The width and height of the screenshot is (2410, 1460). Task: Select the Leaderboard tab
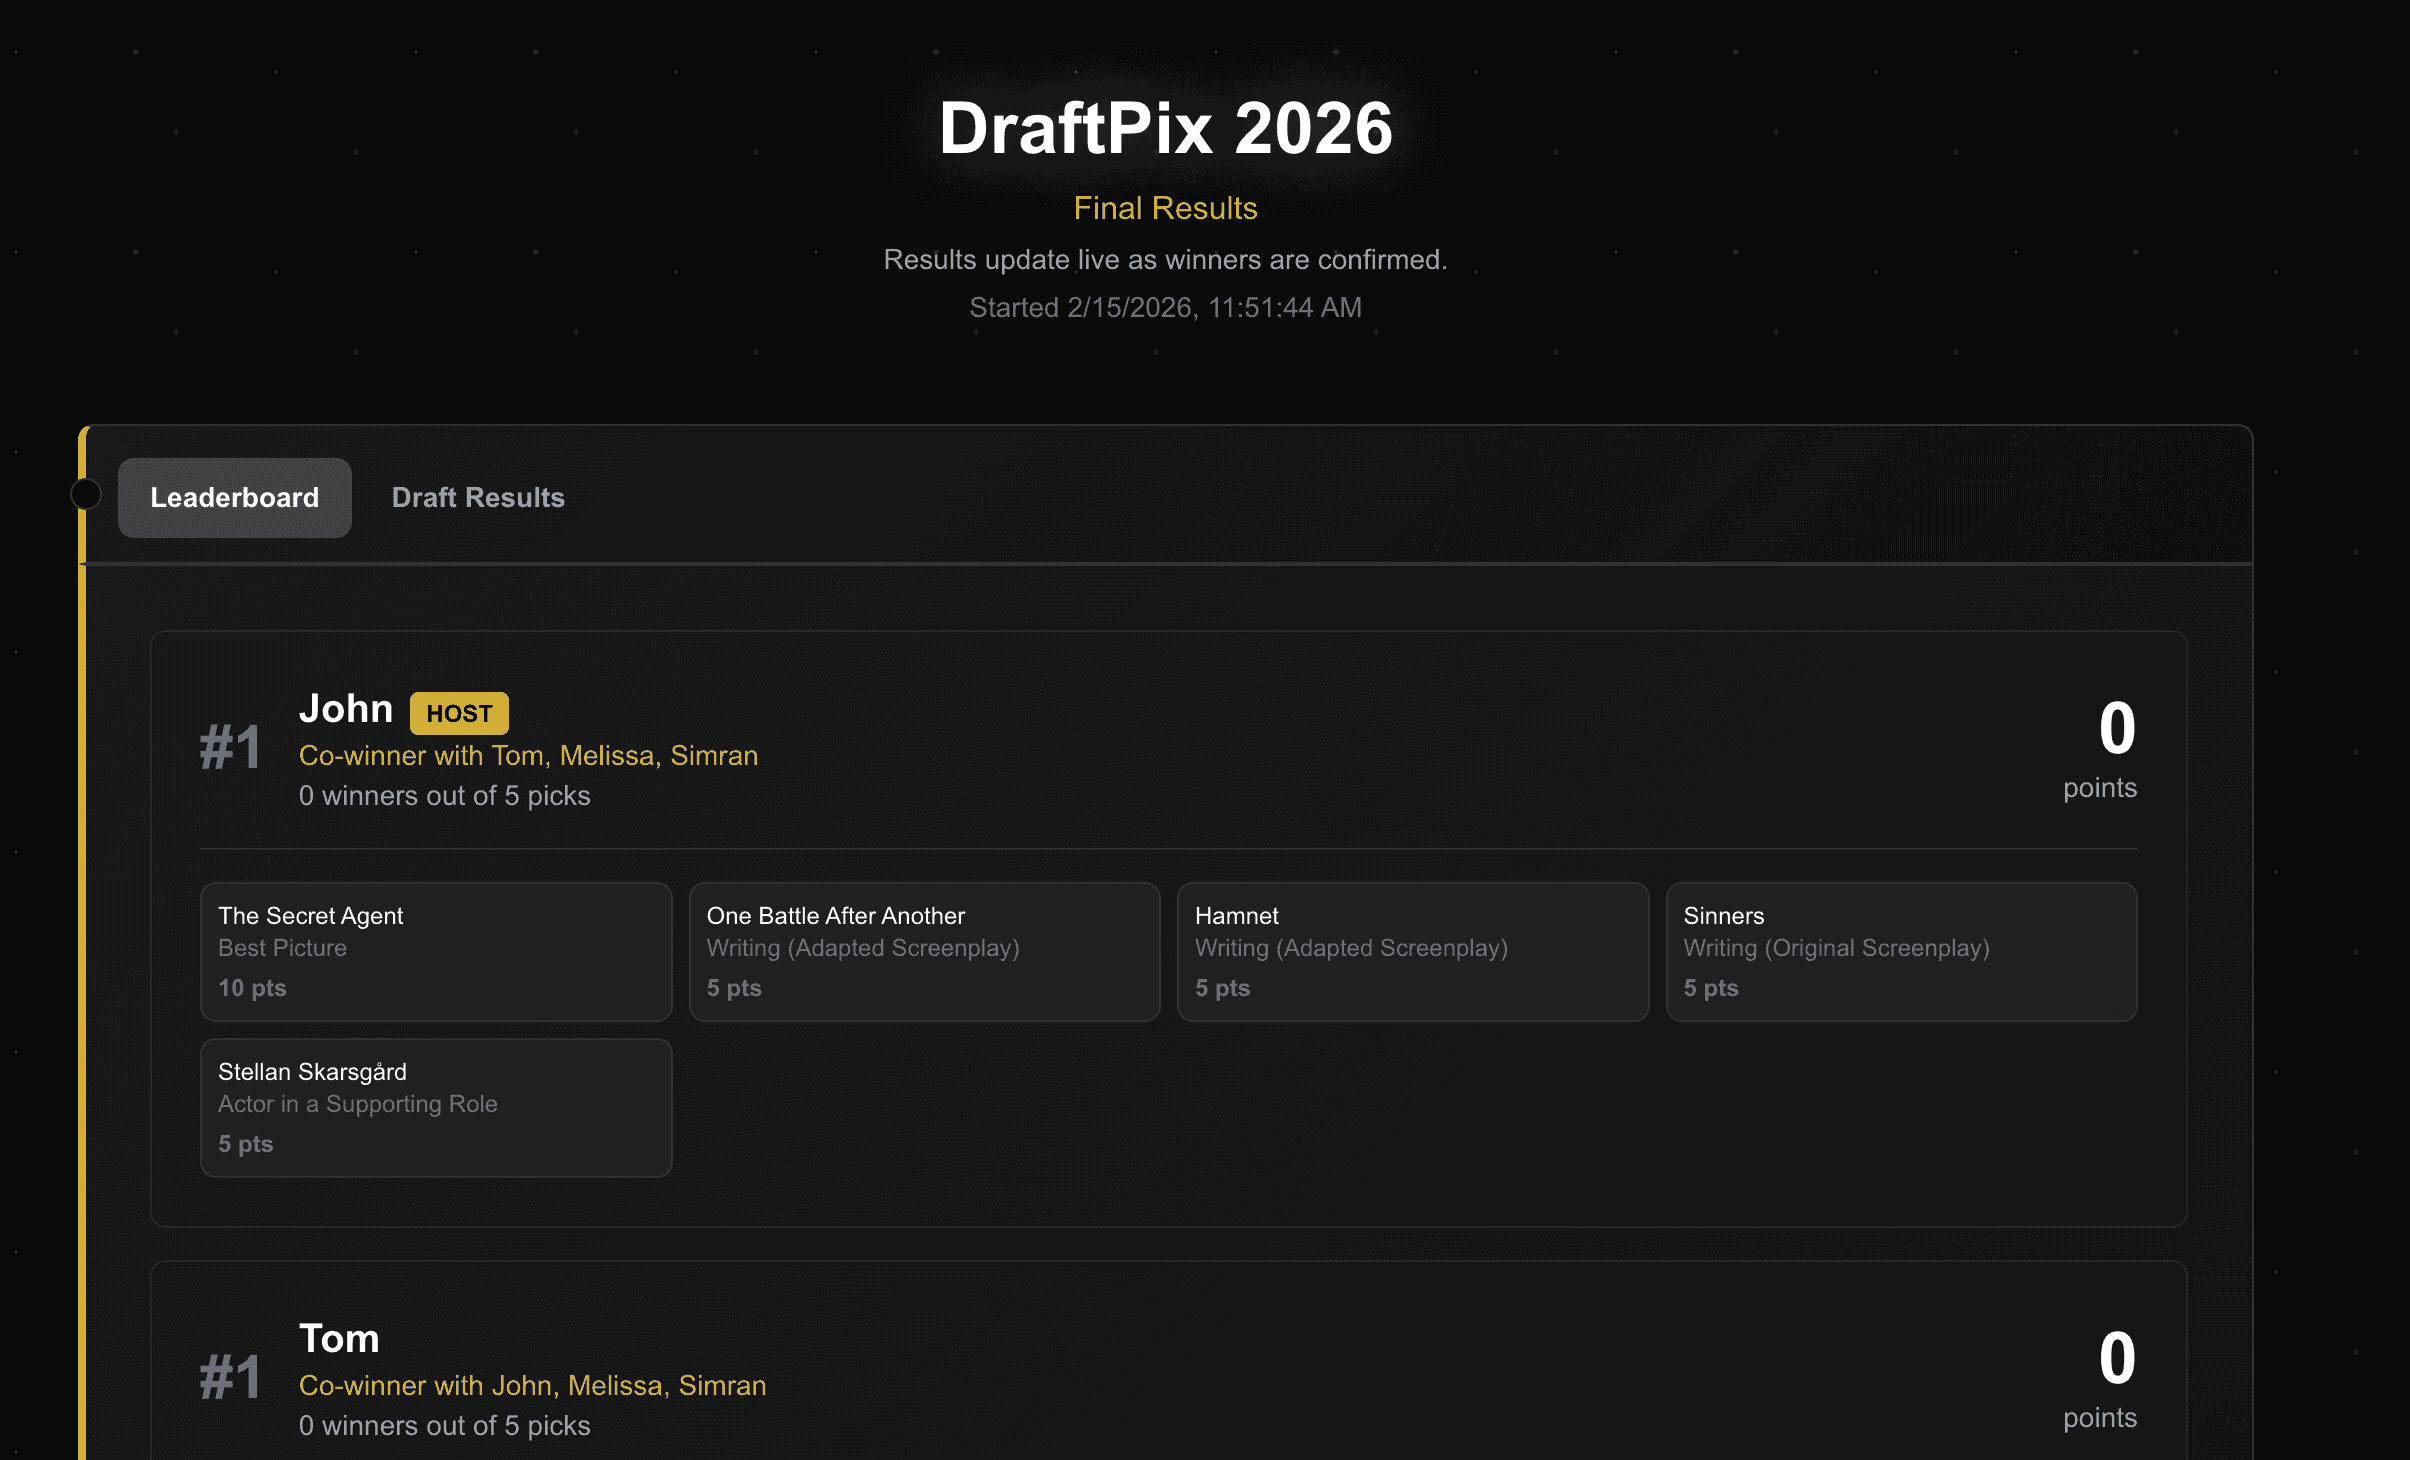[234, 497]
